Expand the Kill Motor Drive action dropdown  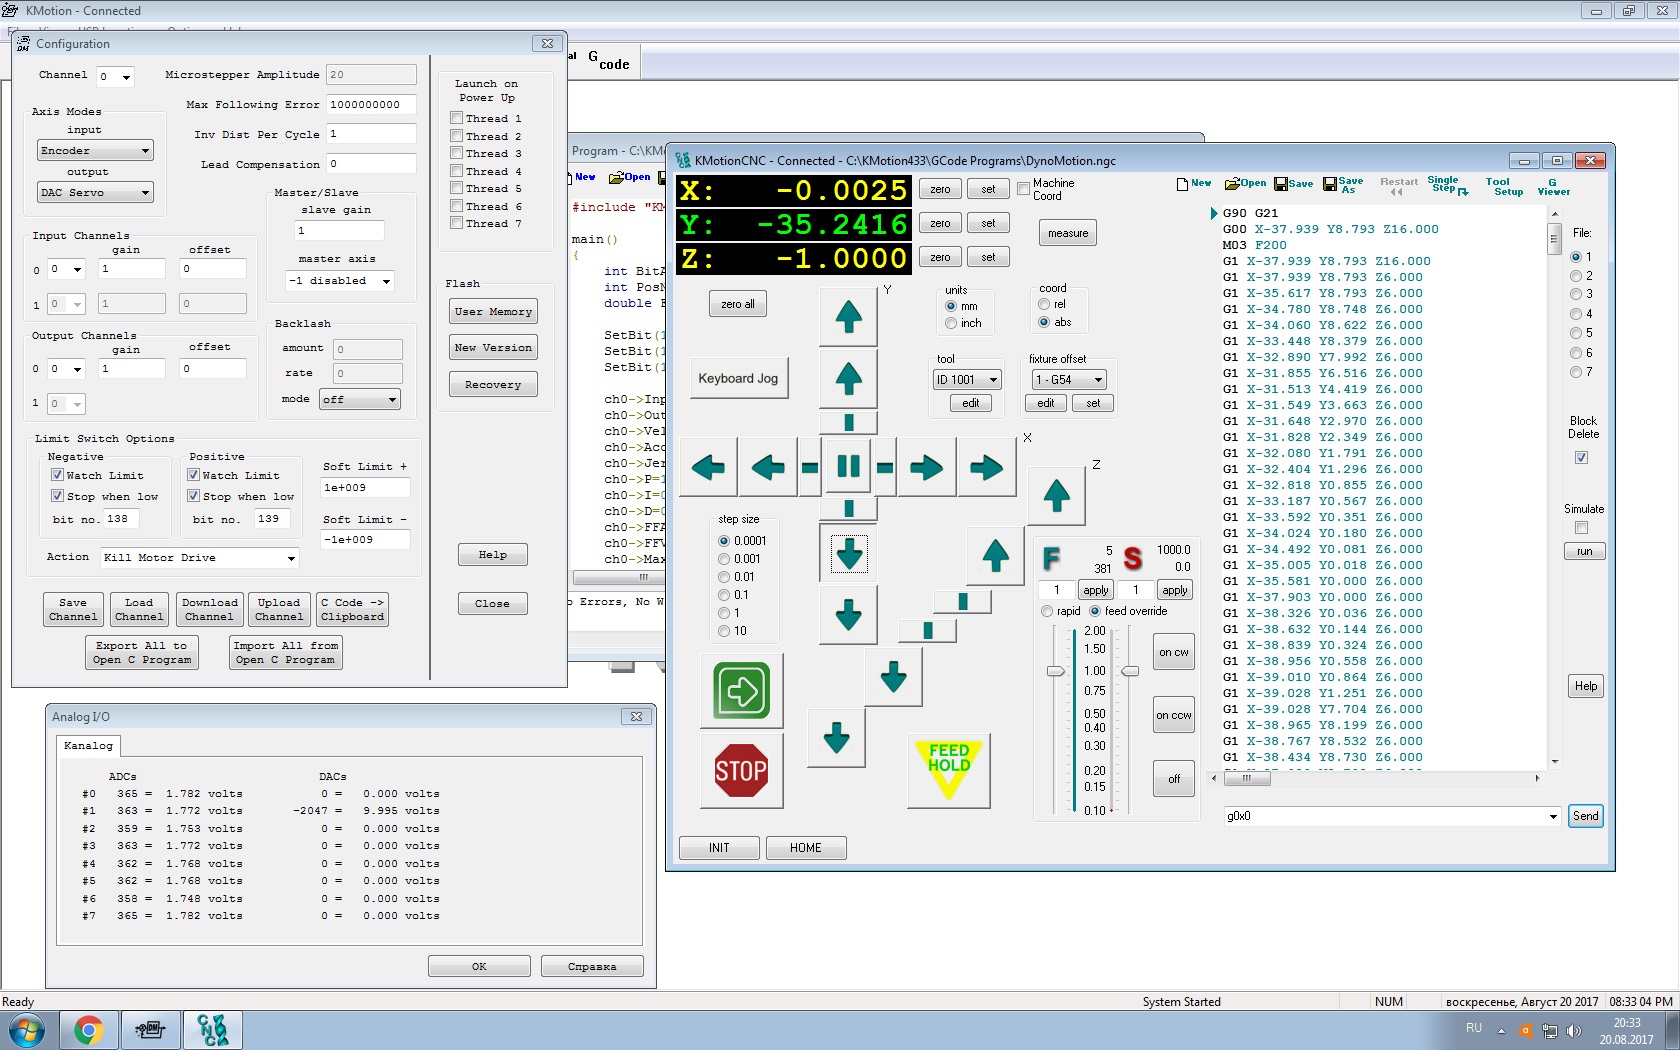[x=291, y=558]
